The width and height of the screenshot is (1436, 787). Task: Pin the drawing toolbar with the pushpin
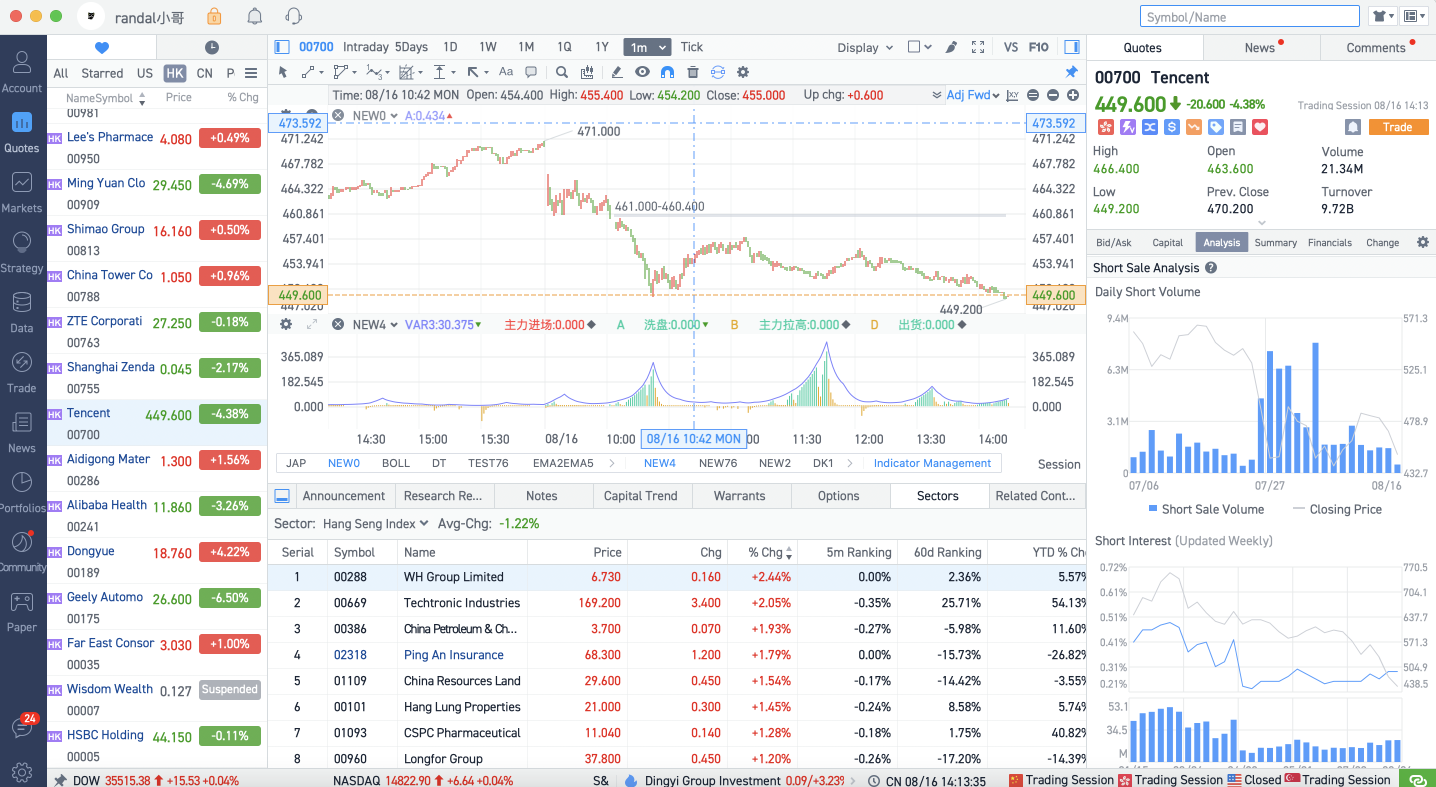point(1072,72)
